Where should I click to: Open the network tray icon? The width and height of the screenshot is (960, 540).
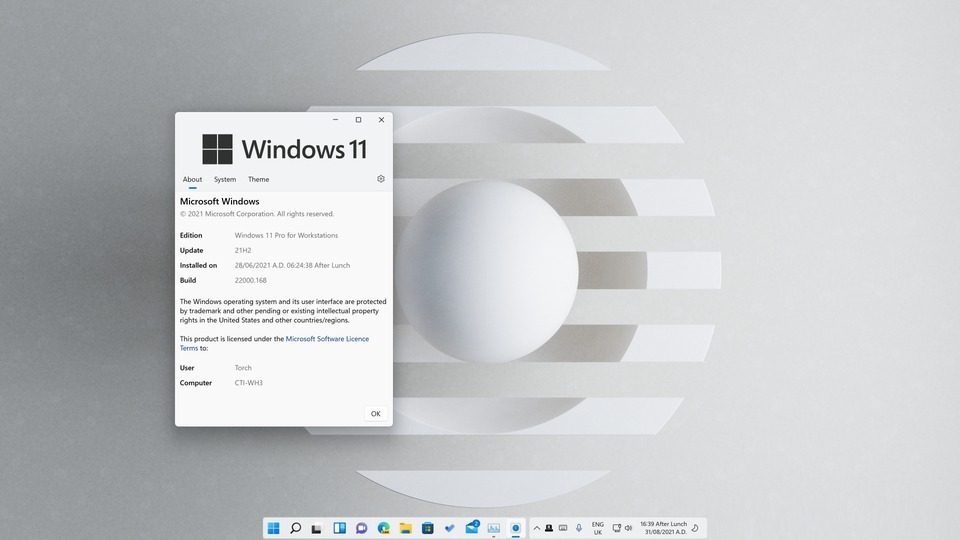(x=617, y=528)
